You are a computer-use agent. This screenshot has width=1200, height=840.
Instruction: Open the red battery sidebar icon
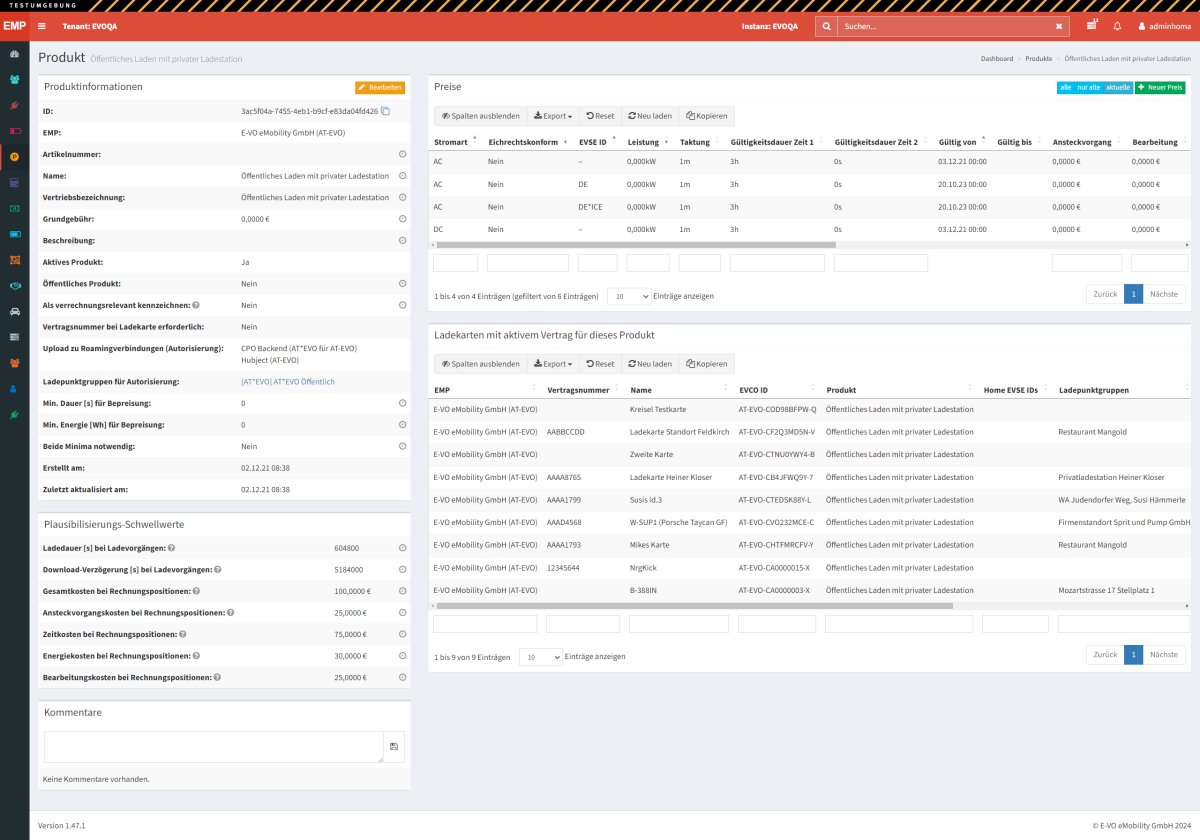pos(14,131)
